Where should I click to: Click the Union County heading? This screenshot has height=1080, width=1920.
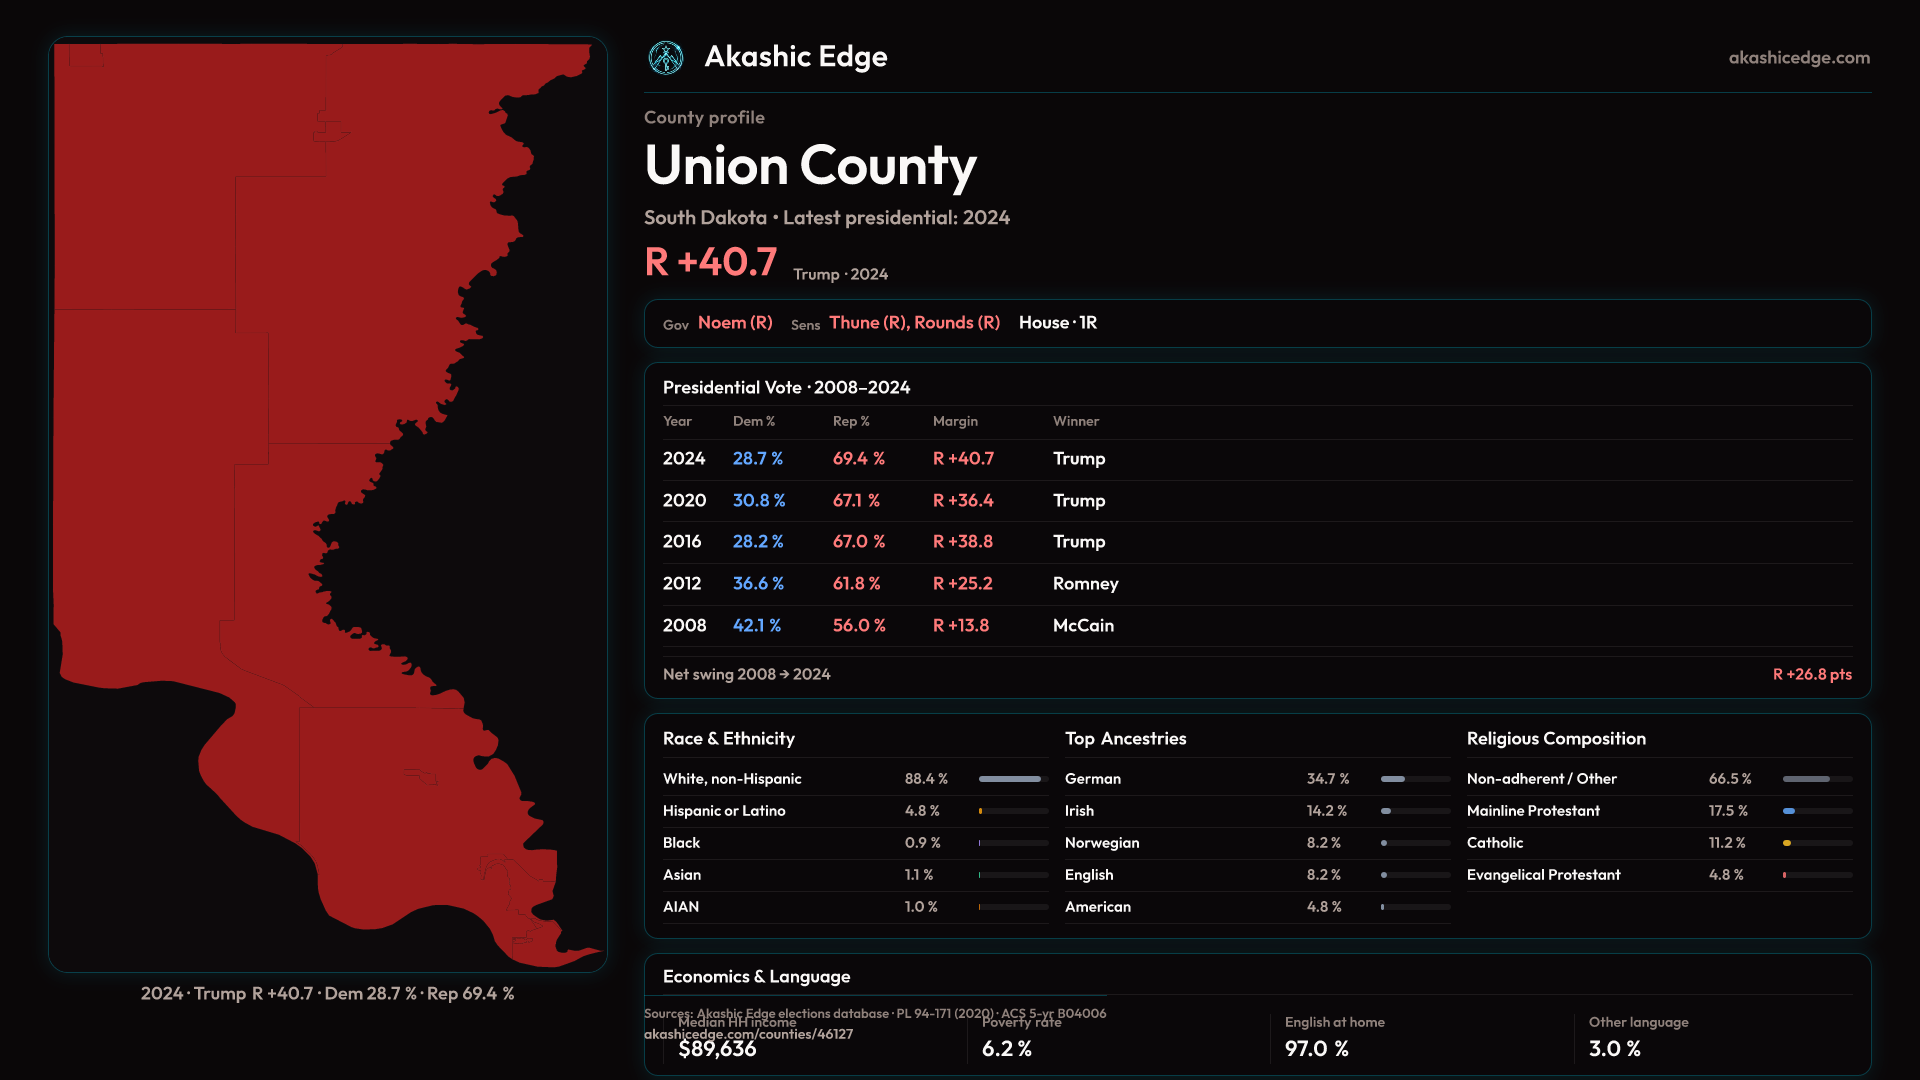coord(810,166)
